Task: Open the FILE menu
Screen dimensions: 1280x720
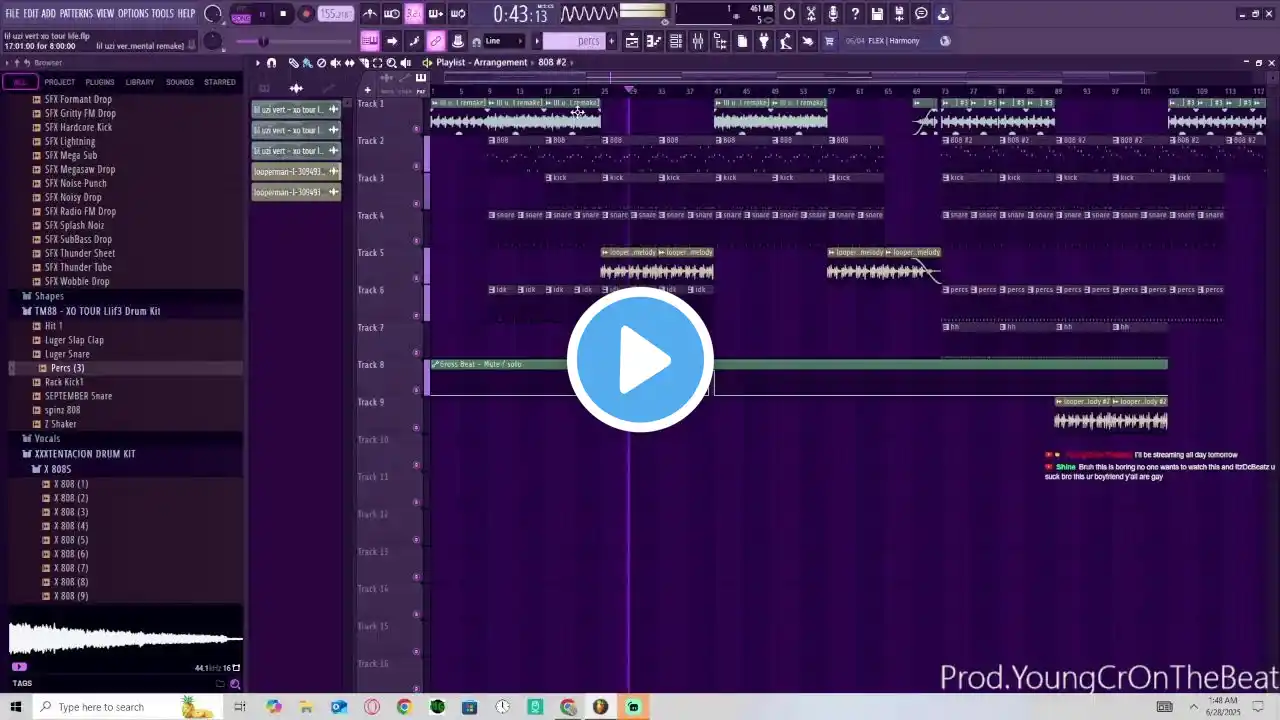Action: point(13,14)
